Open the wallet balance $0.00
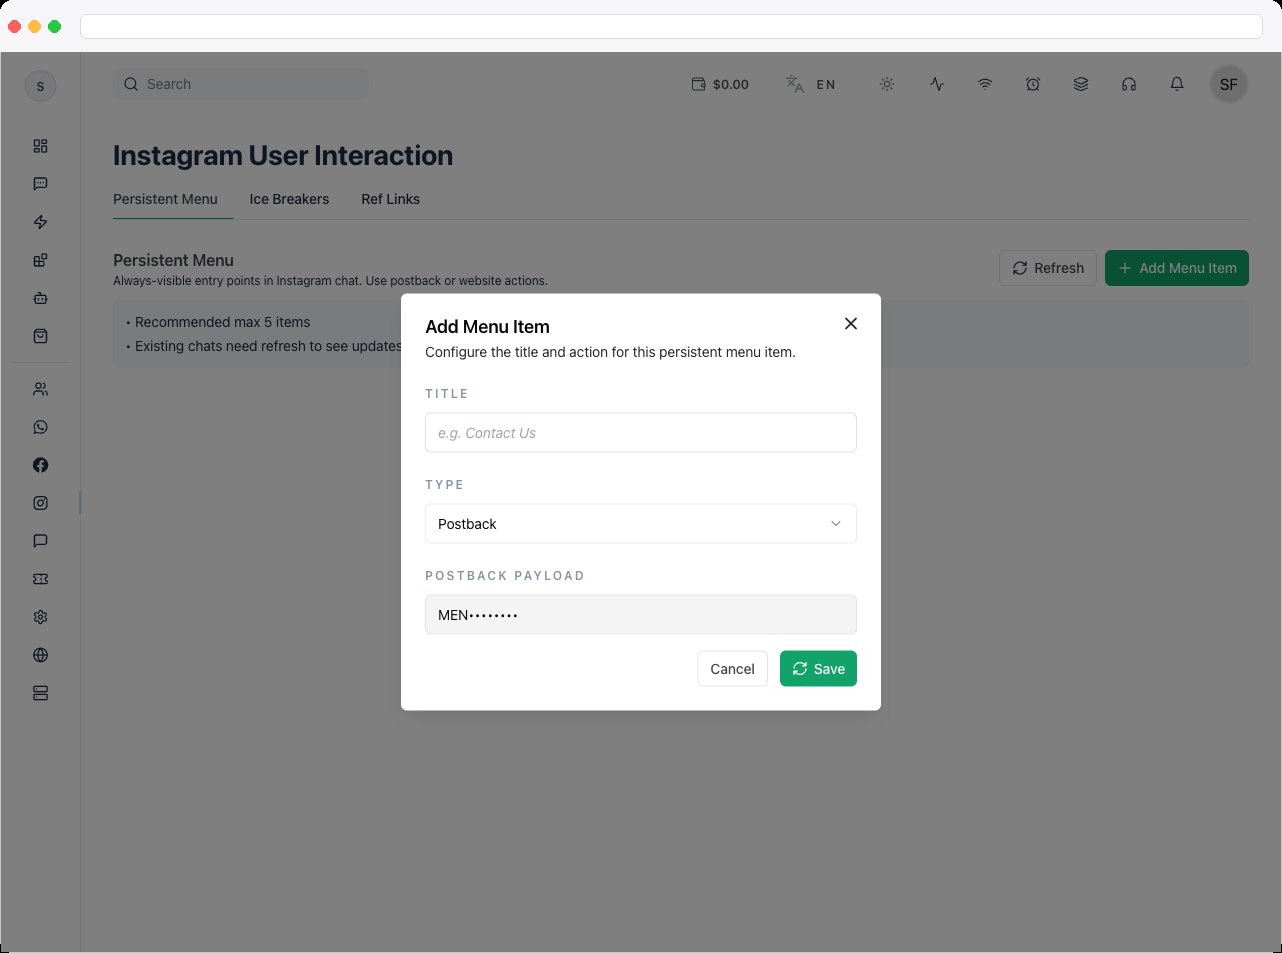 point(720,85)
